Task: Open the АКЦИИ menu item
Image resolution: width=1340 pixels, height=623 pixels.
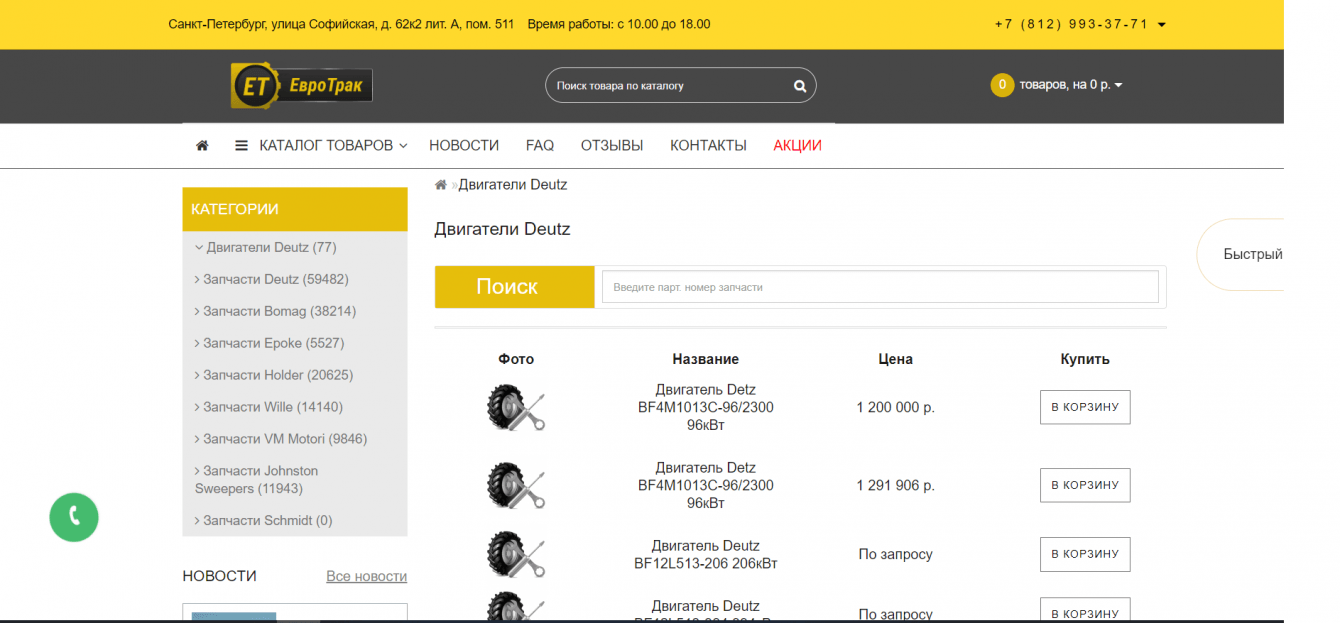Action: pyautogui.click(x=797, y=146)
